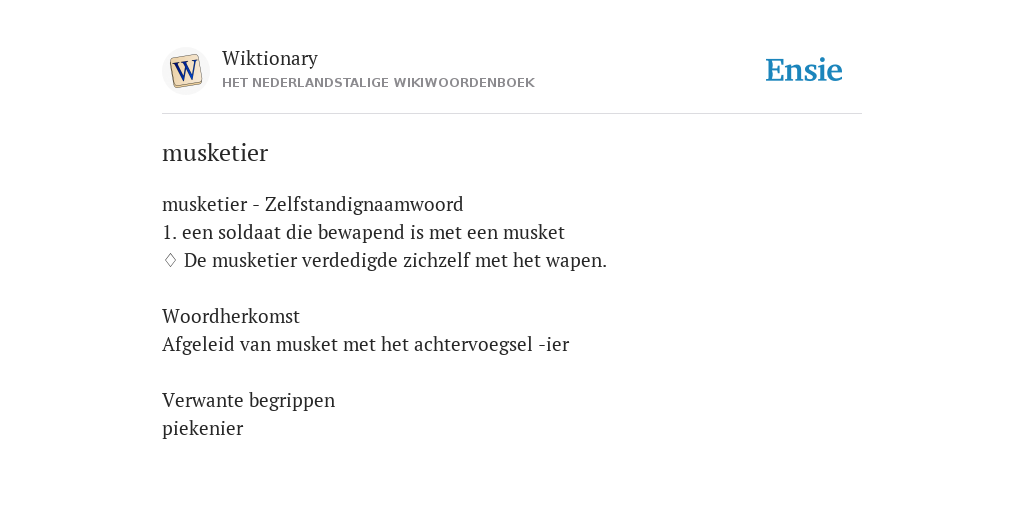Click the 'Woordherkomst' section label
Image resolution: width=1024 pixels, height=512 pixels.
231,316
